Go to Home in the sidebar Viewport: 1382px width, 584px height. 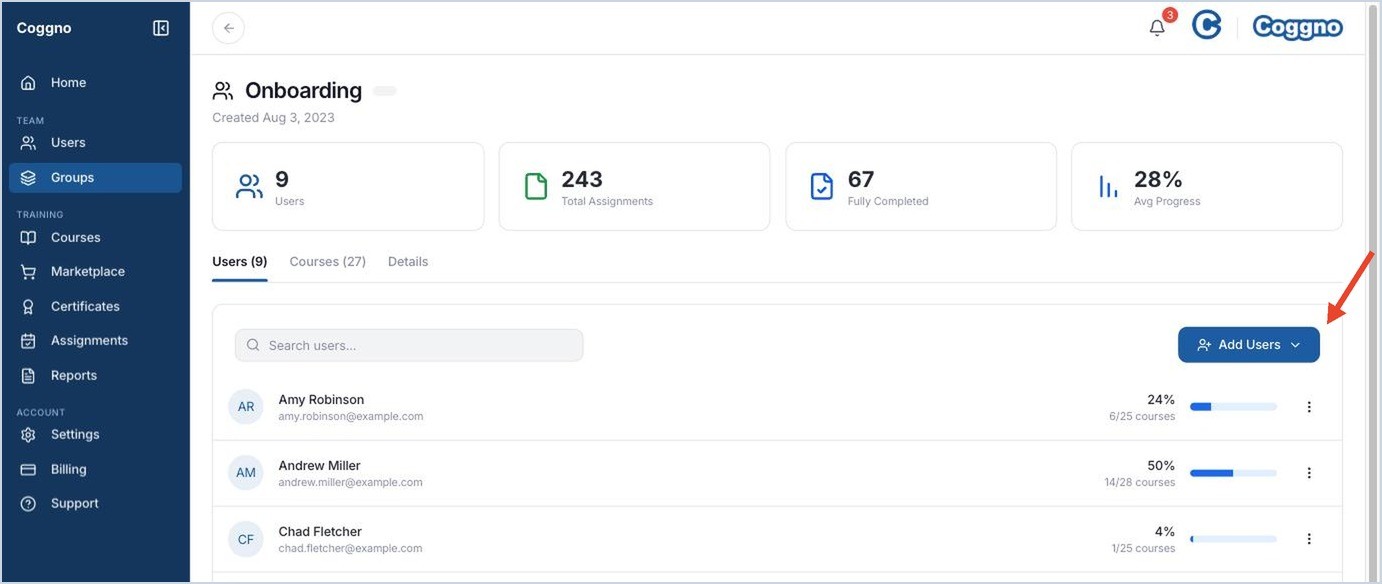pyautogui.click(x=96, y=83)
